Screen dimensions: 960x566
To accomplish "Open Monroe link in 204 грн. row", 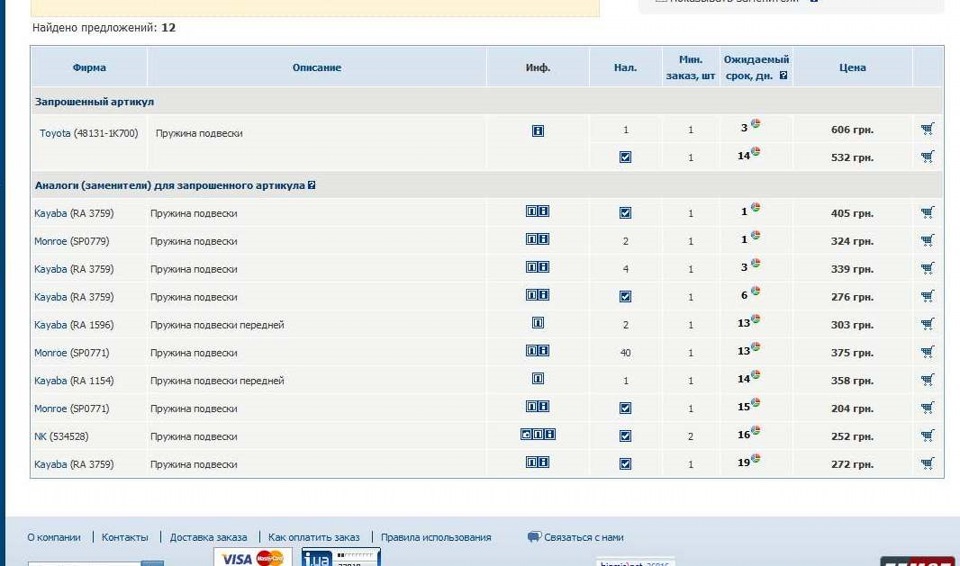I will pos(50,409).
